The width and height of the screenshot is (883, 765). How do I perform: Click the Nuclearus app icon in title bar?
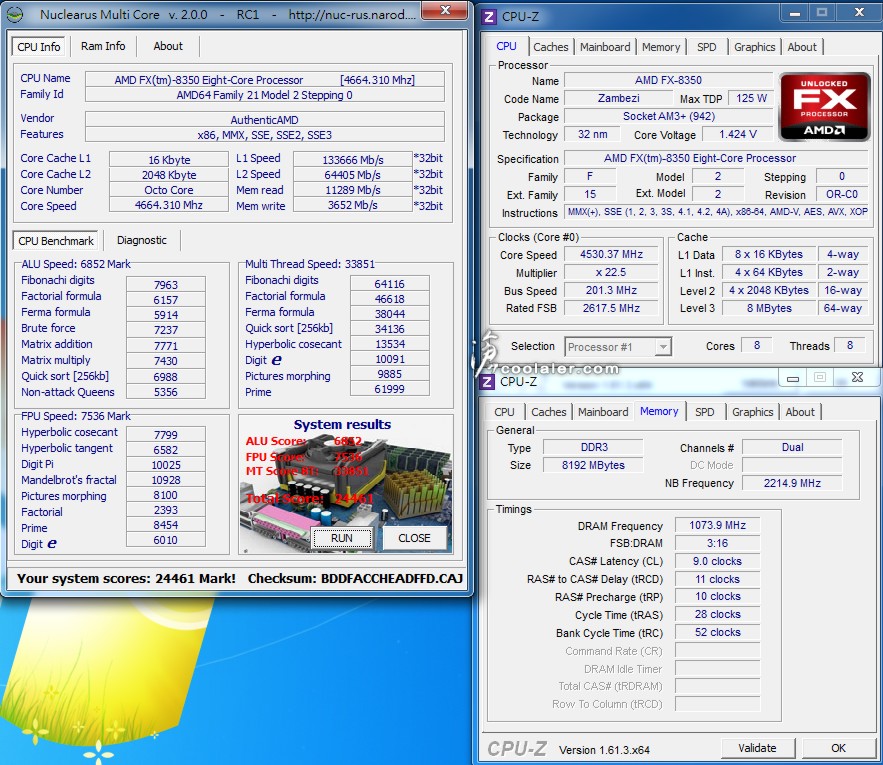click(15, 14)
